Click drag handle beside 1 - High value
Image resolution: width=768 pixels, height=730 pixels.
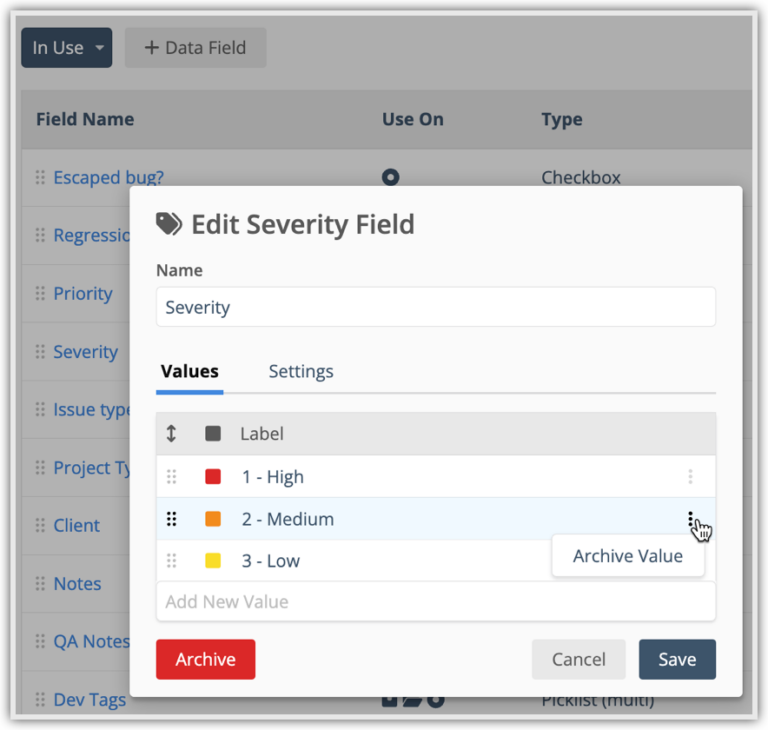(171, 477)
